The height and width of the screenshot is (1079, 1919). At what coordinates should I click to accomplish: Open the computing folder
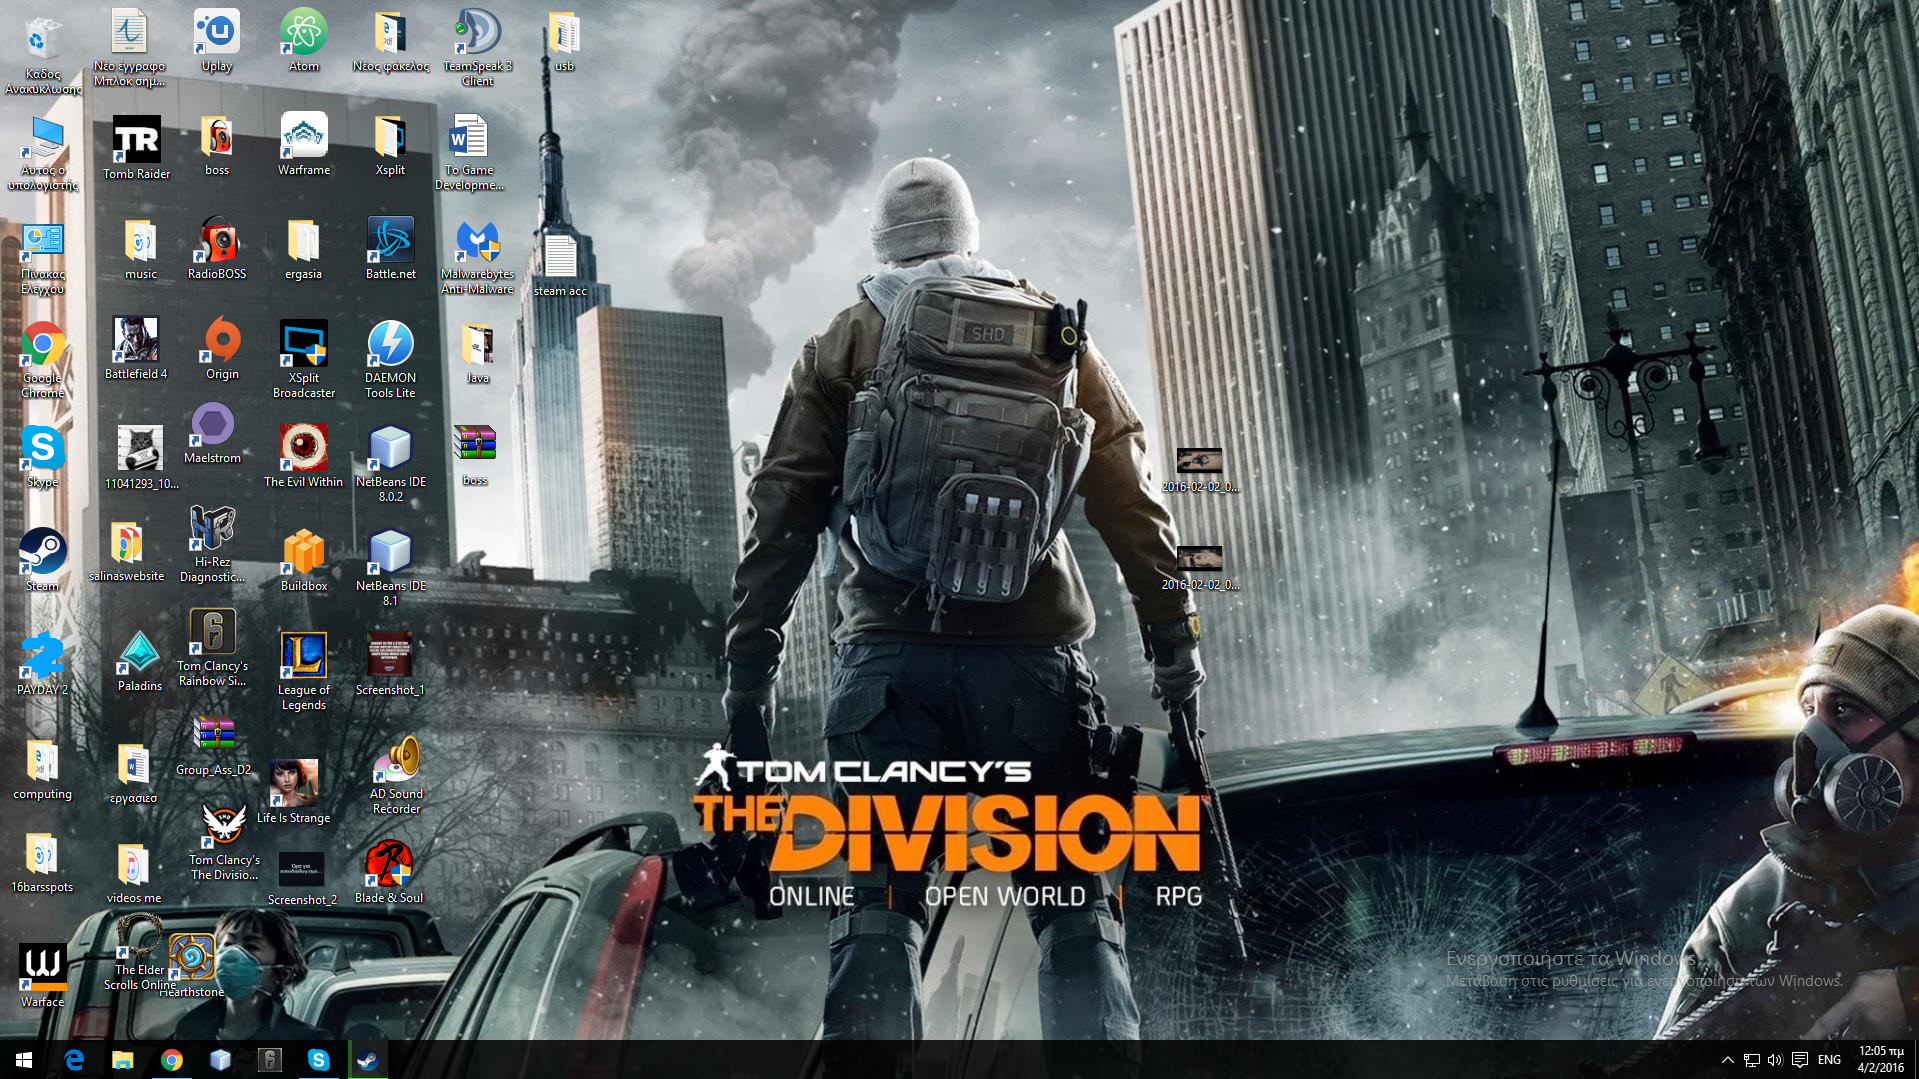click(42, 769)
